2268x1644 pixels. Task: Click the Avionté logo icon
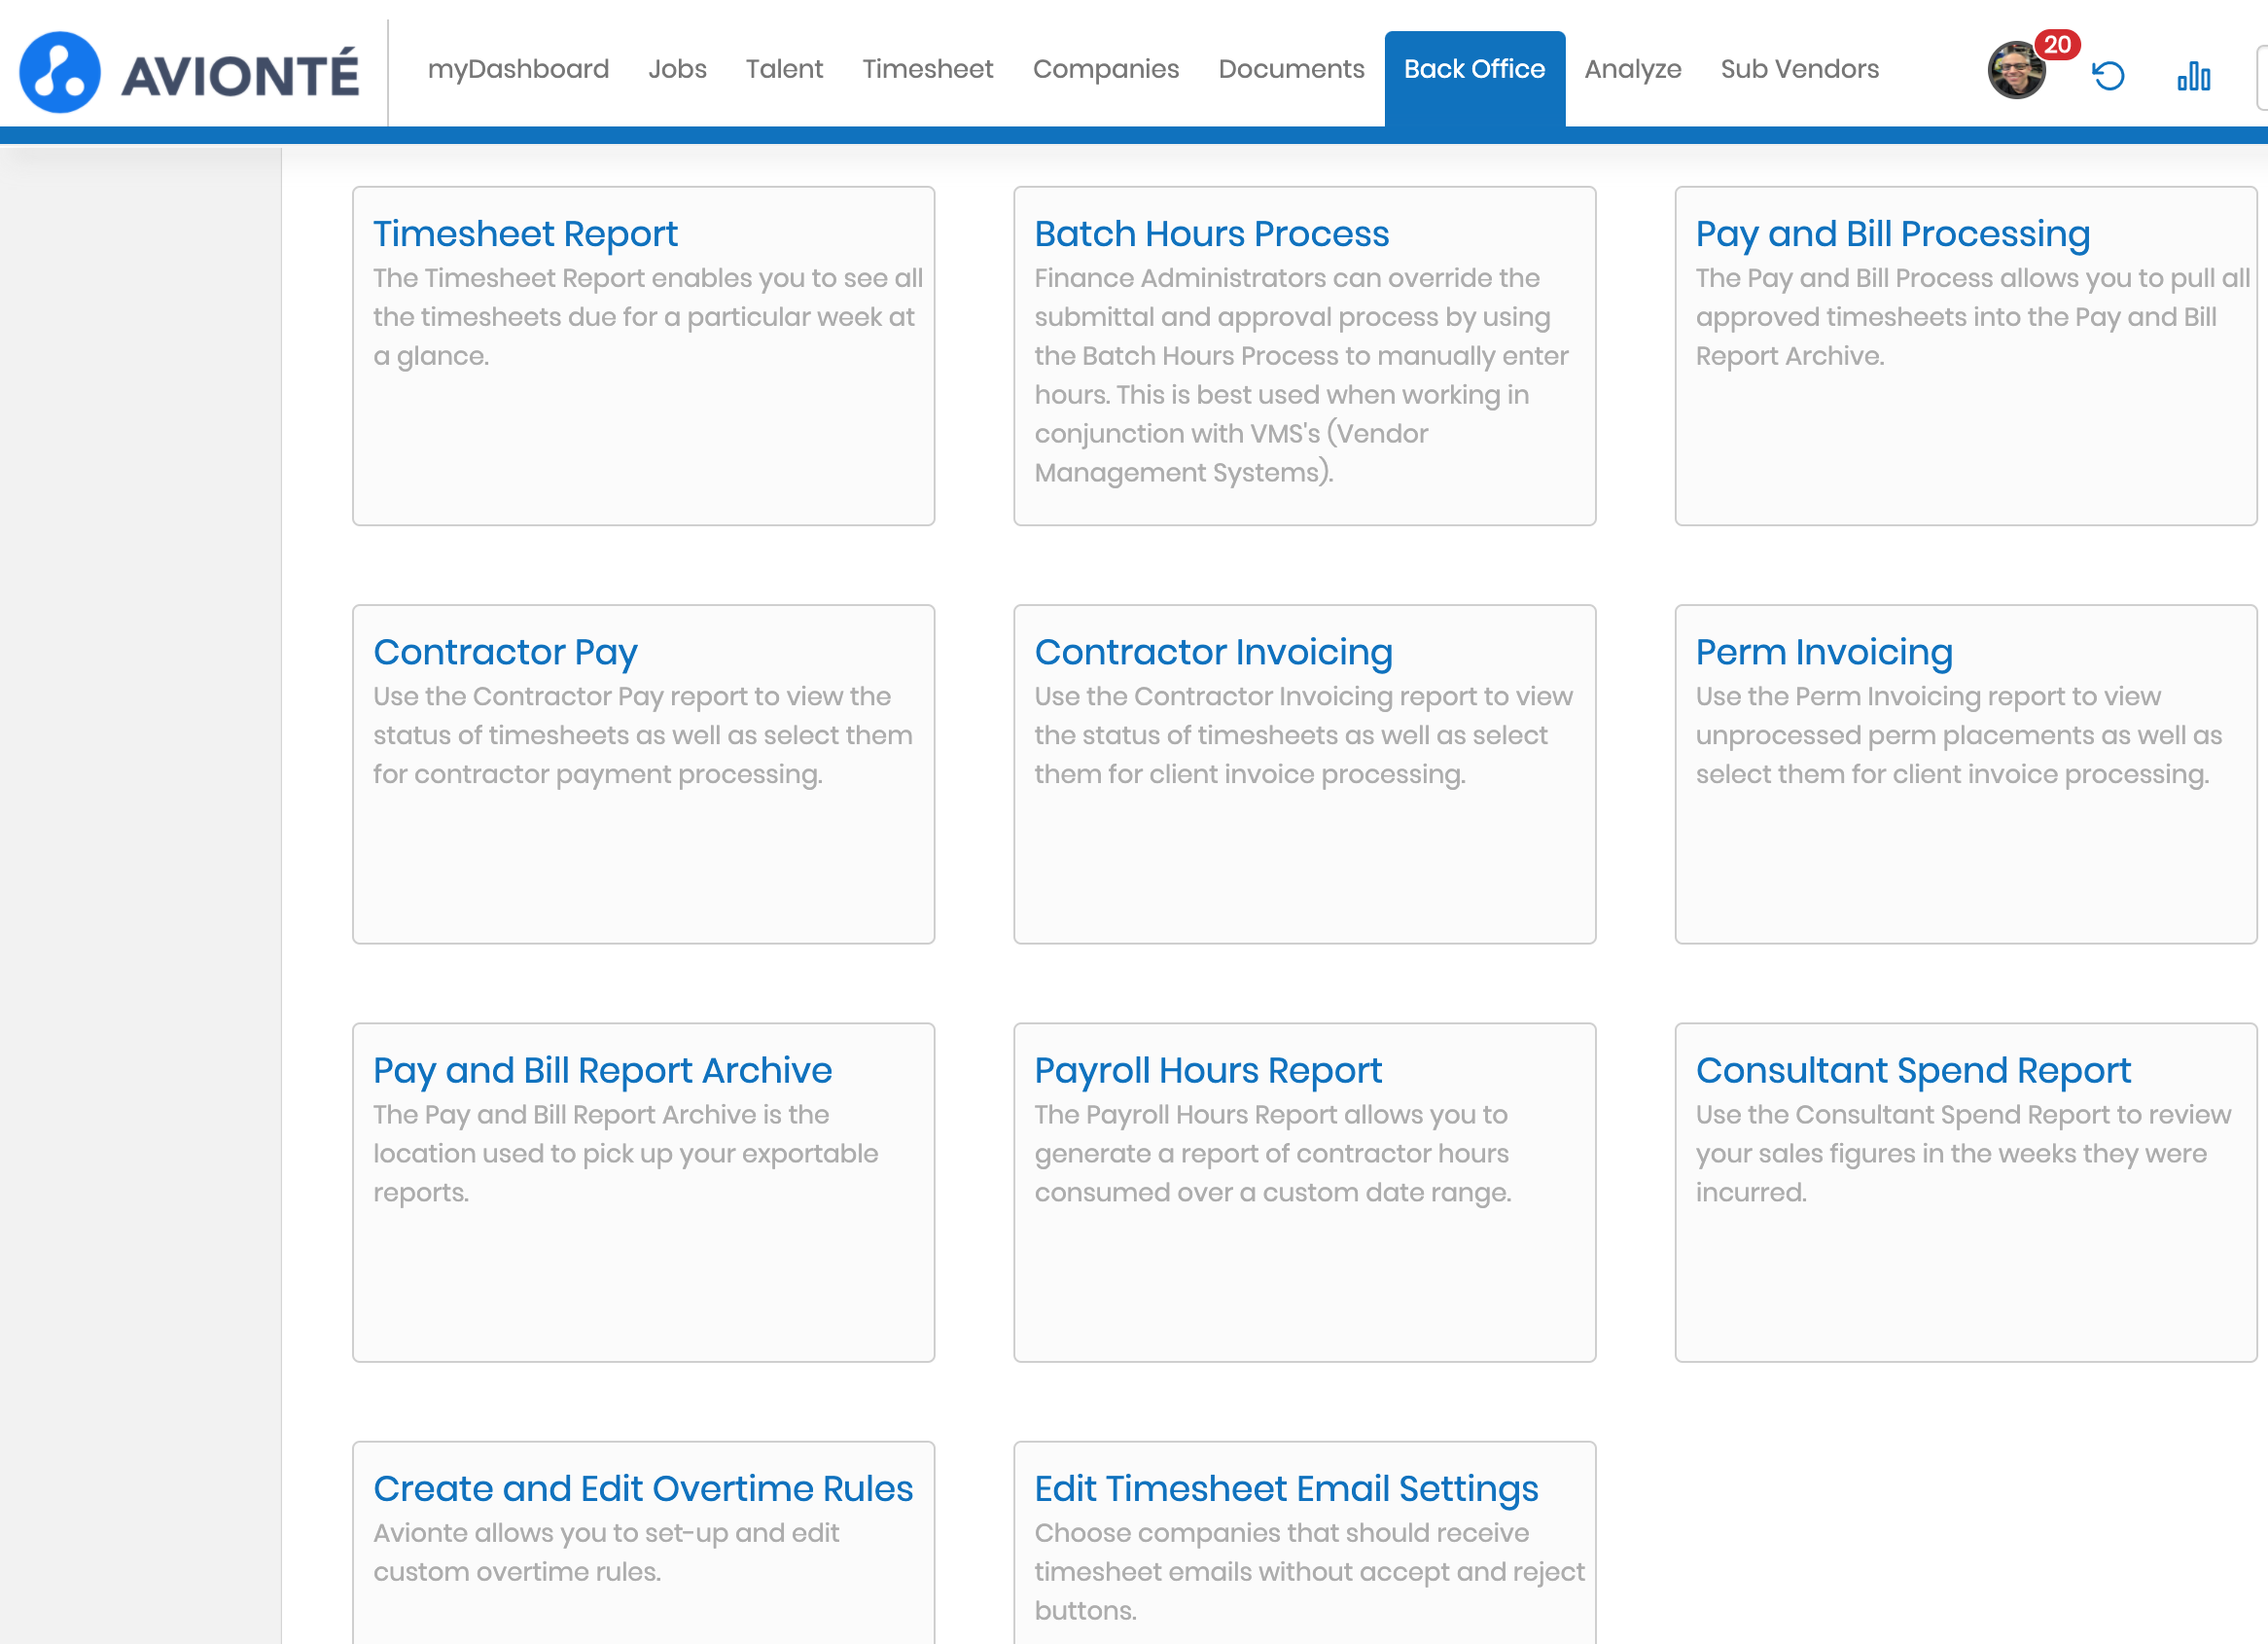point(60,72)
